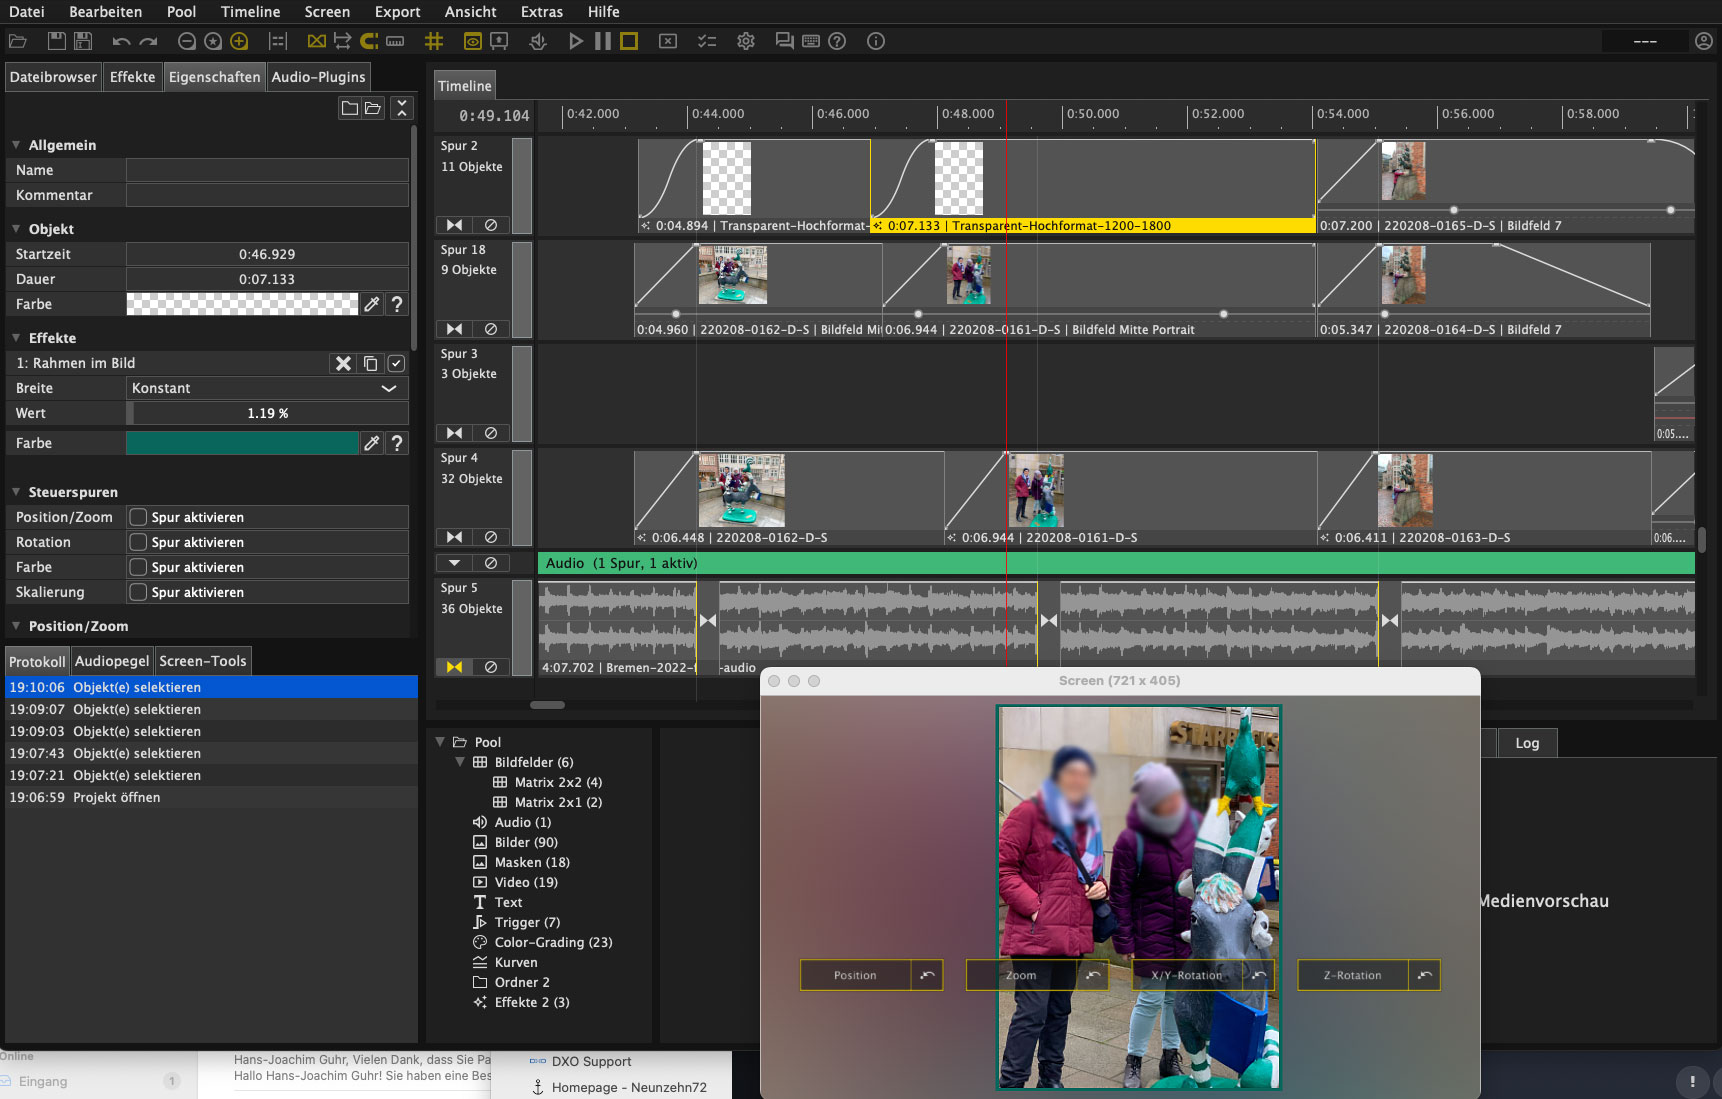Viewport: 1722px width, 1099px height.
Task: Click the info circle icon
Action: point(876,41)
